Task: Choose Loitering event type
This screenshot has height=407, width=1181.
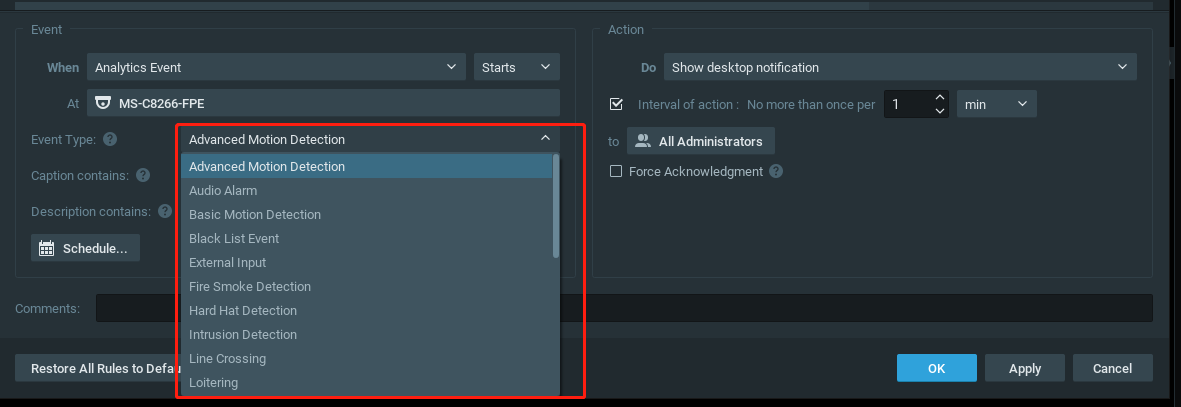Action: 367,383
